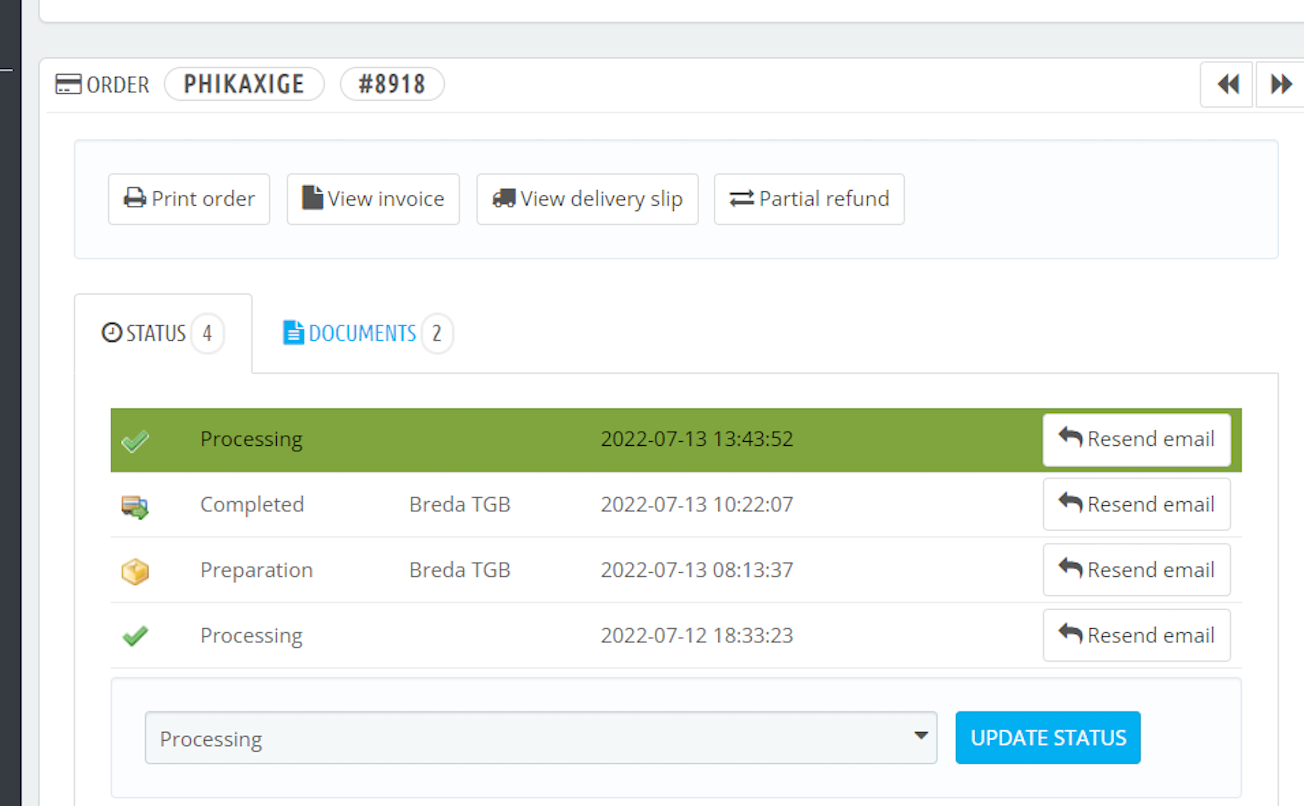
Task: Select order reference PHIKAXIGE badge
Action: tap(244, 84)
